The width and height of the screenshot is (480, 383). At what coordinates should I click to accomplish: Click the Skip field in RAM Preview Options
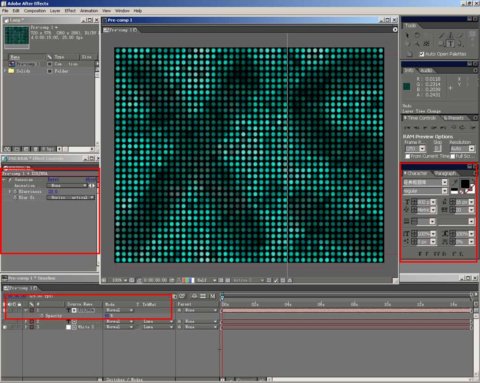coord(438,149)
